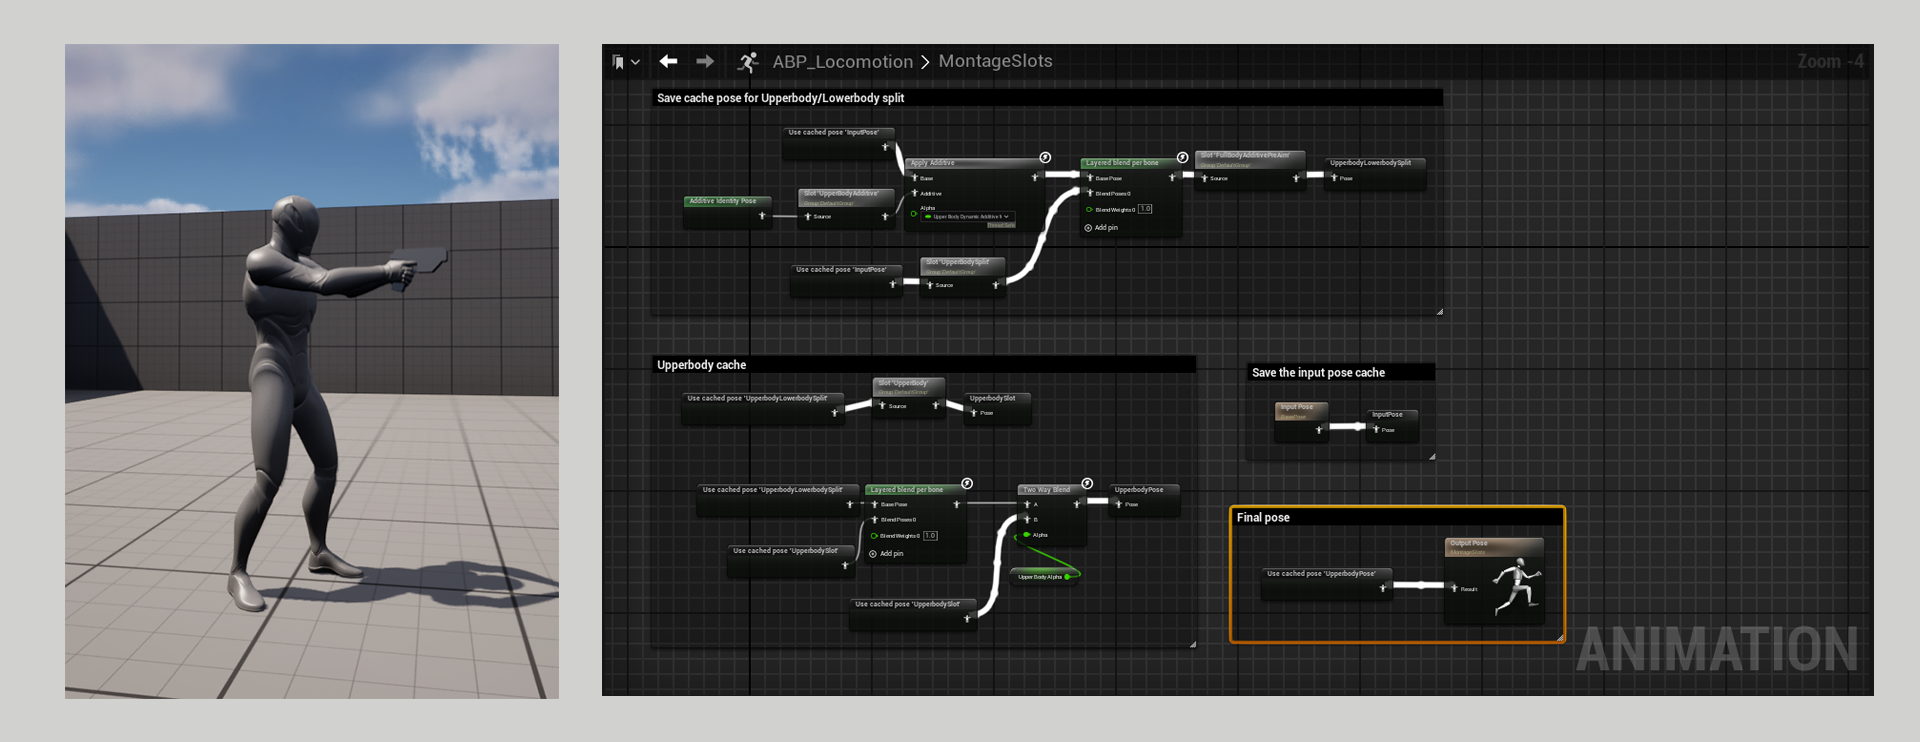Click the Alpha pin on Two Way Blend
The image size is (1920, 742).
(1027, 535)
